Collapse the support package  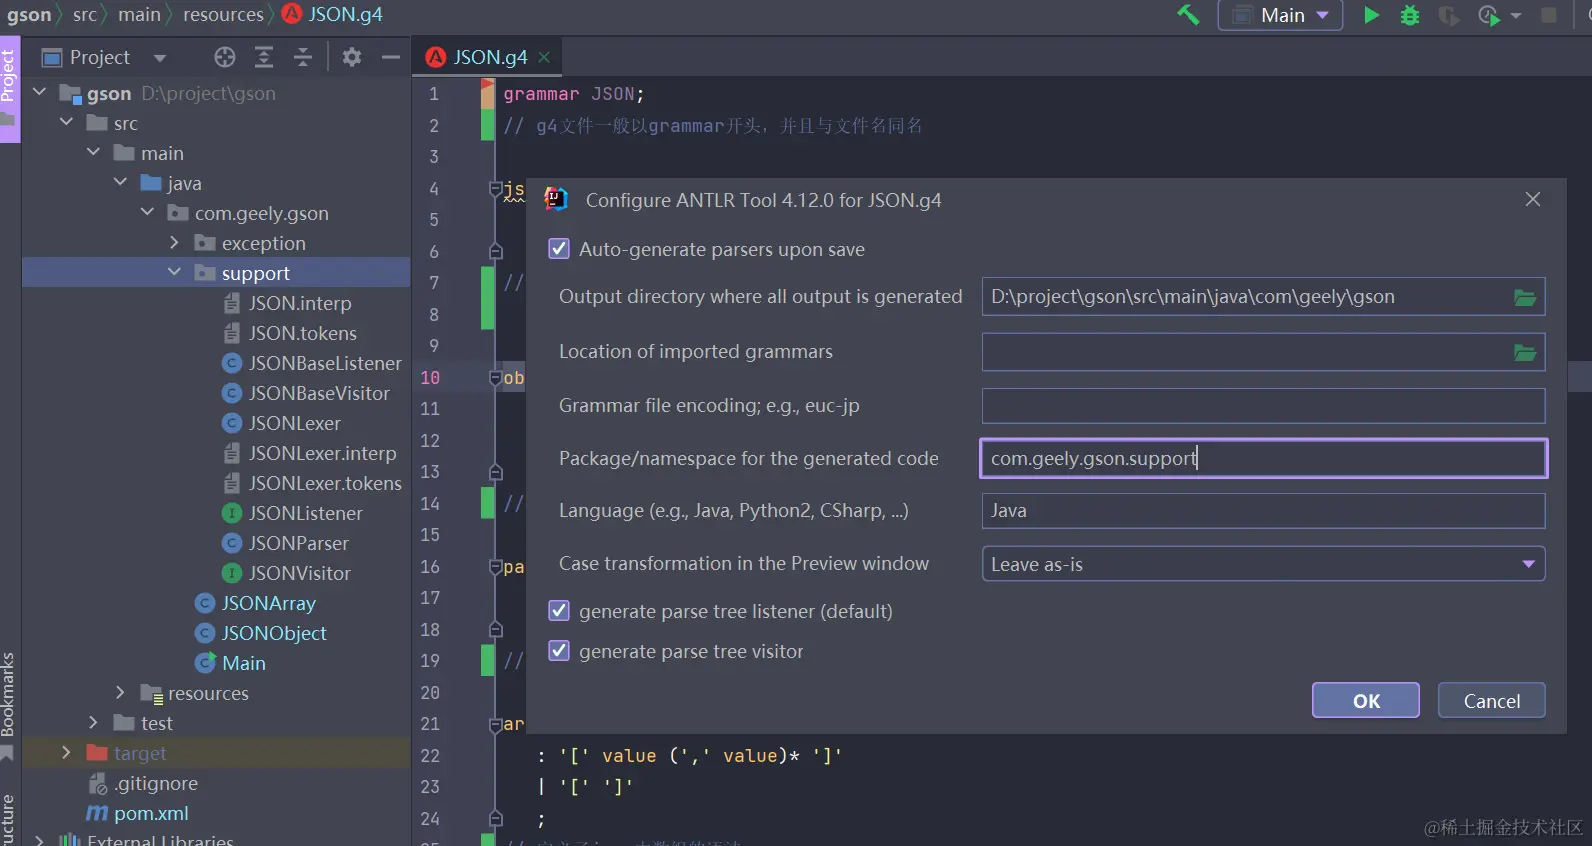pyautogui.click(x=174, y=272)
